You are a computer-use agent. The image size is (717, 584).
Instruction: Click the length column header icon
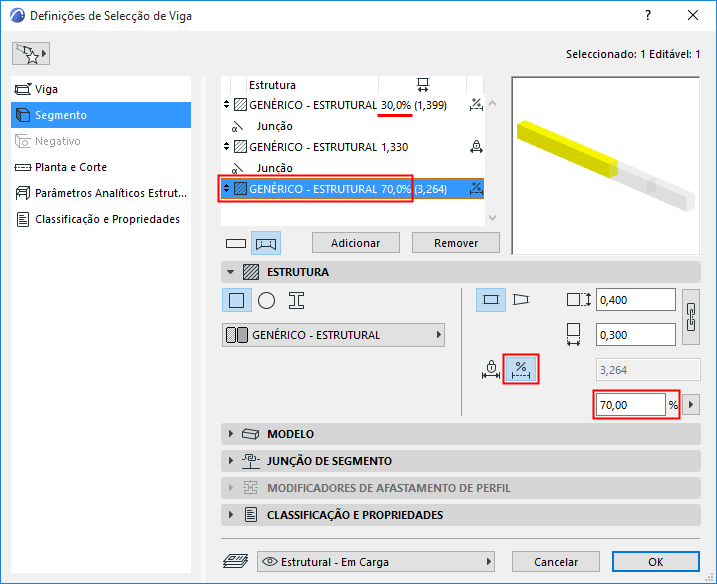click(423, 85)
